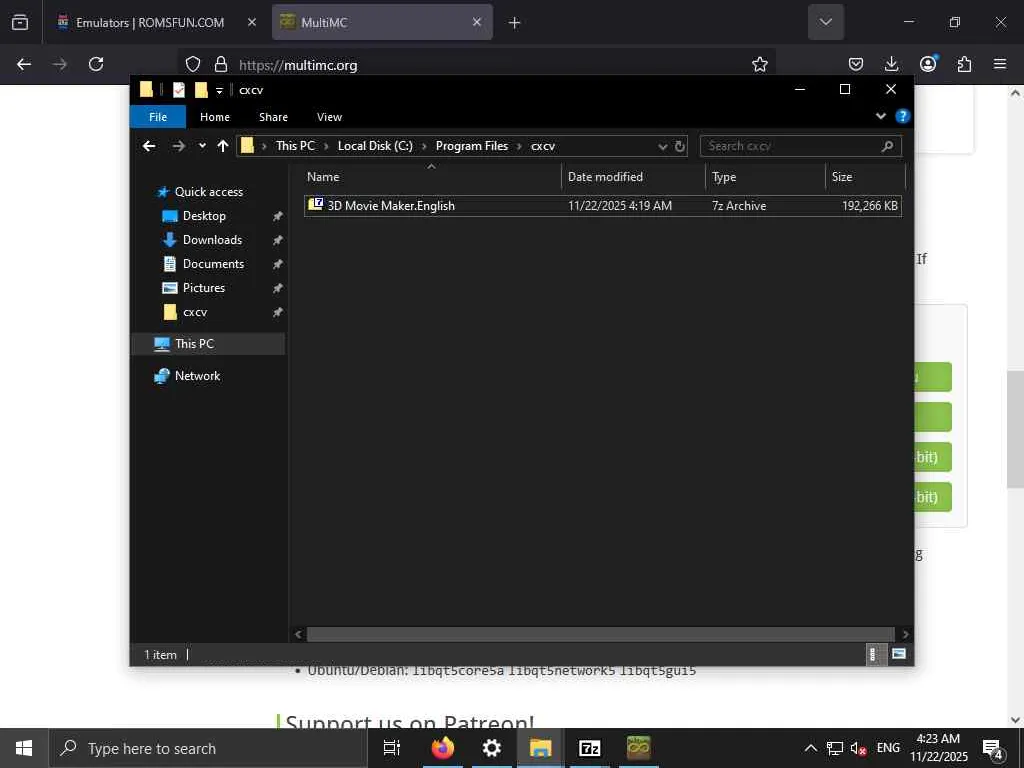The width and height of the screenshot is (1024, 768).
Task: Expand the Explorer ribbon chevron
Action: tap(880, 116)
